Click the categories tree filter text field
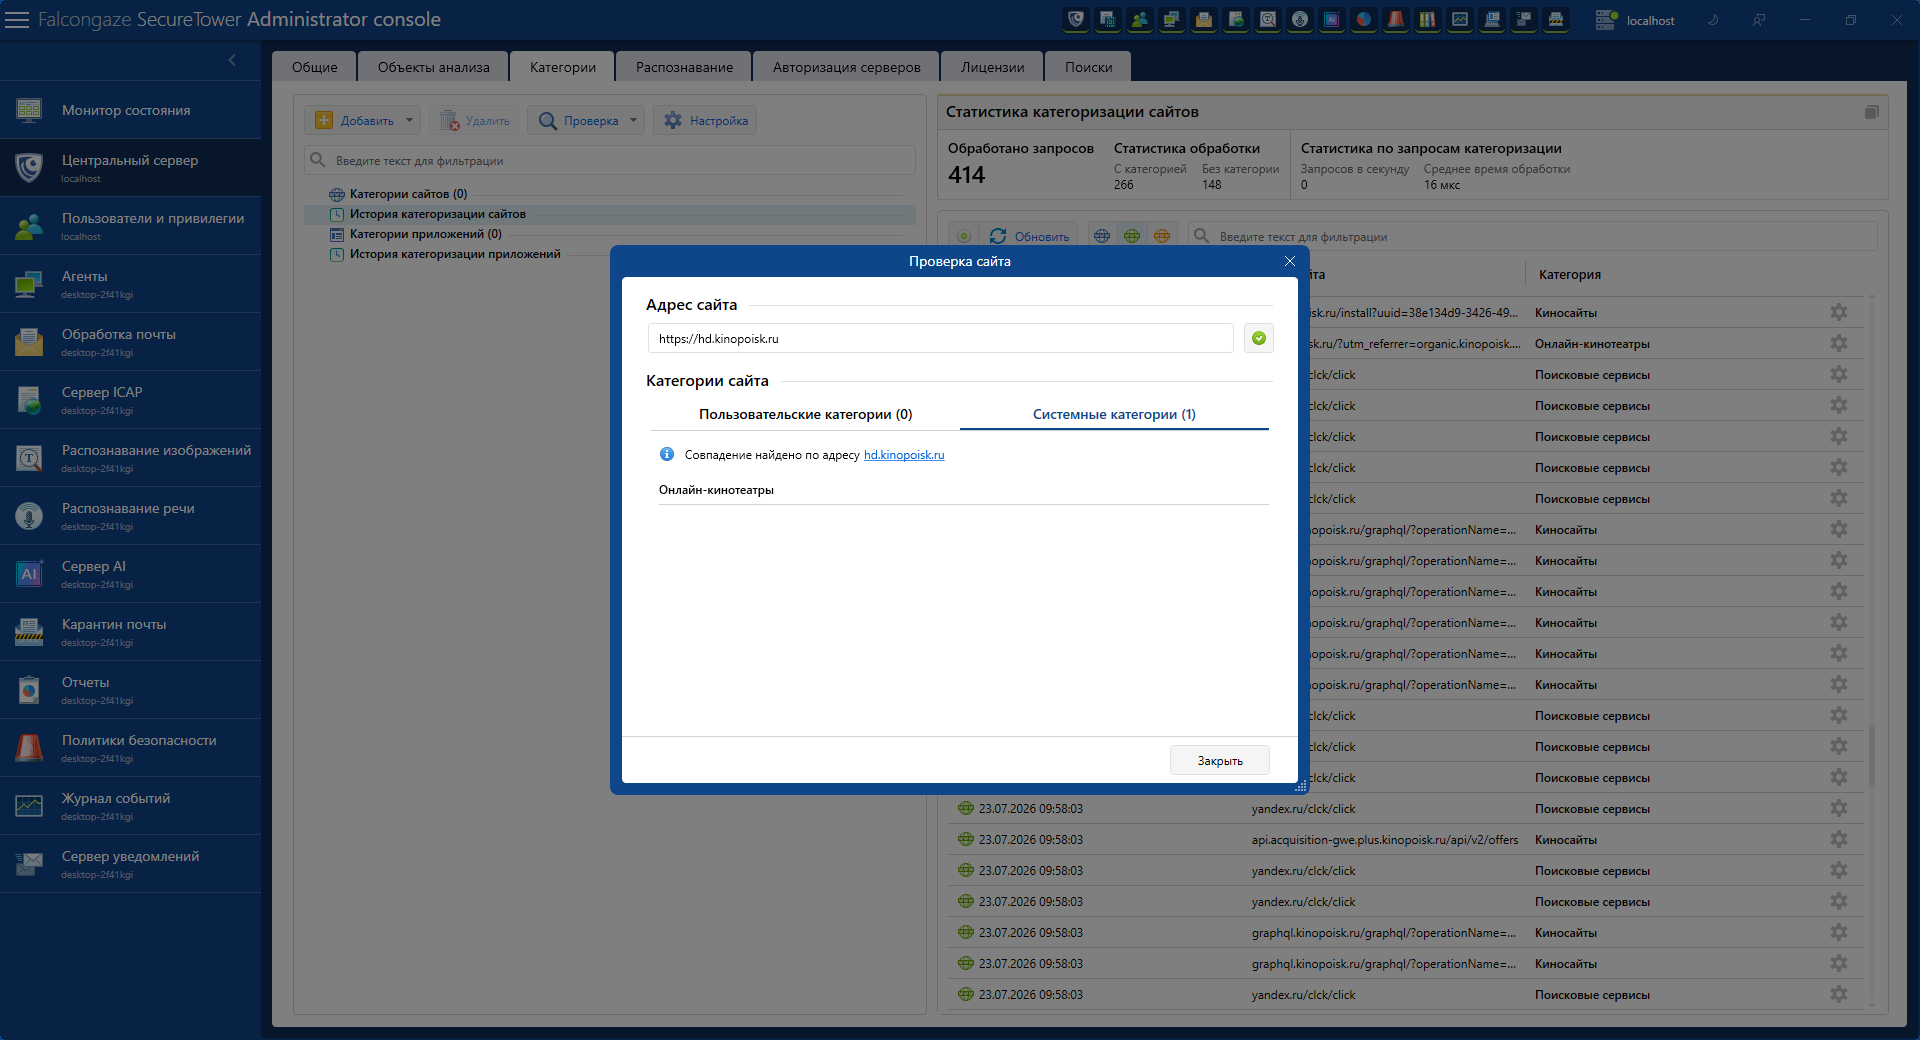 tap(610, 160)
